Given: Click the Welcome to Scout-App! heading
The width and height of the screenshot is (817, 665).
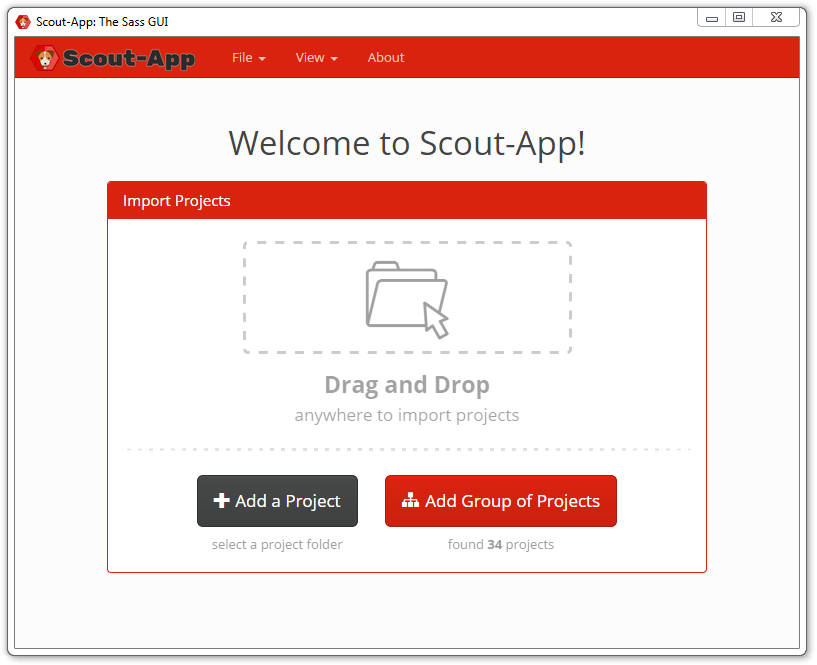Looking at the screenshot, I should point(407,143).
